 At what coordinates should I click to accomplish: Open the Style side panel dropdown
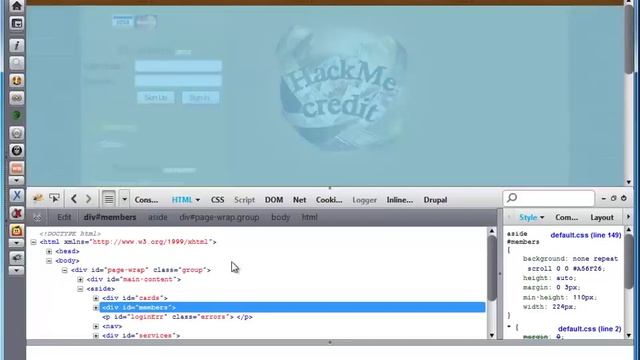pyautogui.click(x=542, y=218)
